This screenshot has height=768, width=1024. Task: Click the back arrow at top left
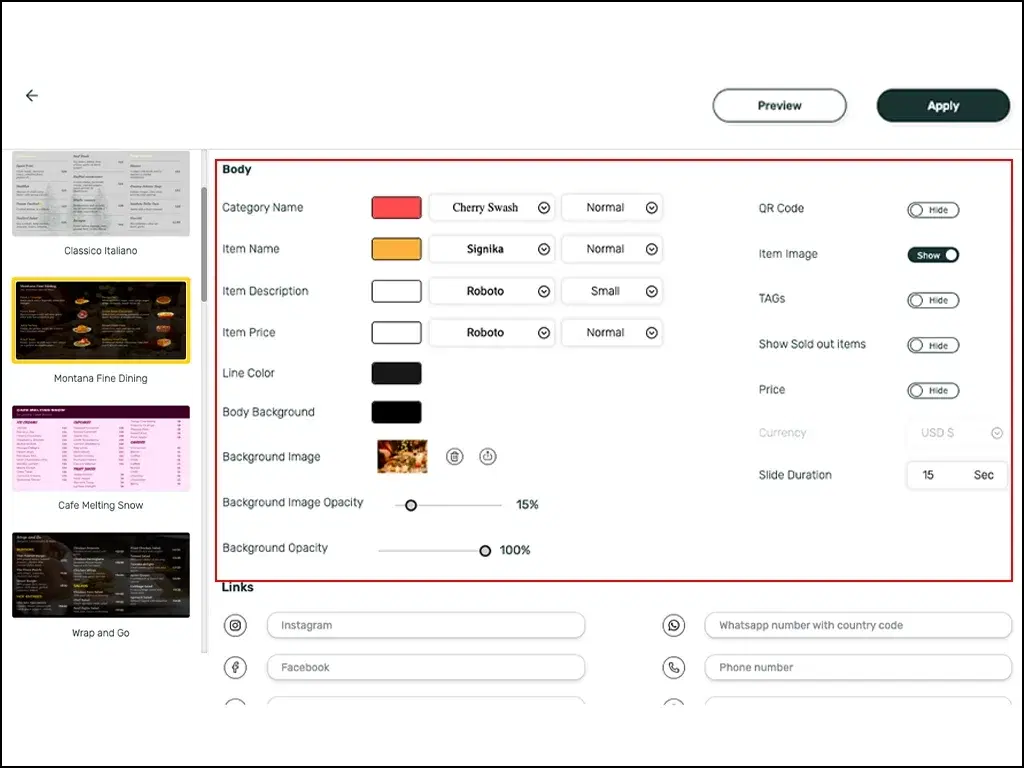tap(31, 95)
